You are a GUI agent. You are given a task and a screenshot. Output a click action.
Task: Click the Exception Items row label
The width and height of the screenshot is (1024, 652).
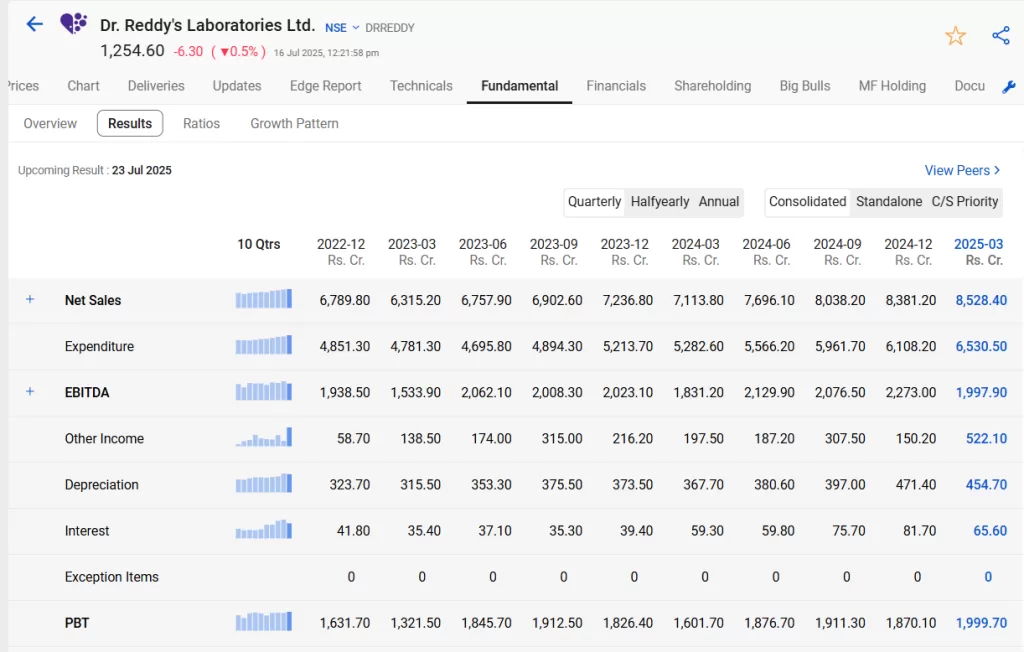tap(112, 577)
